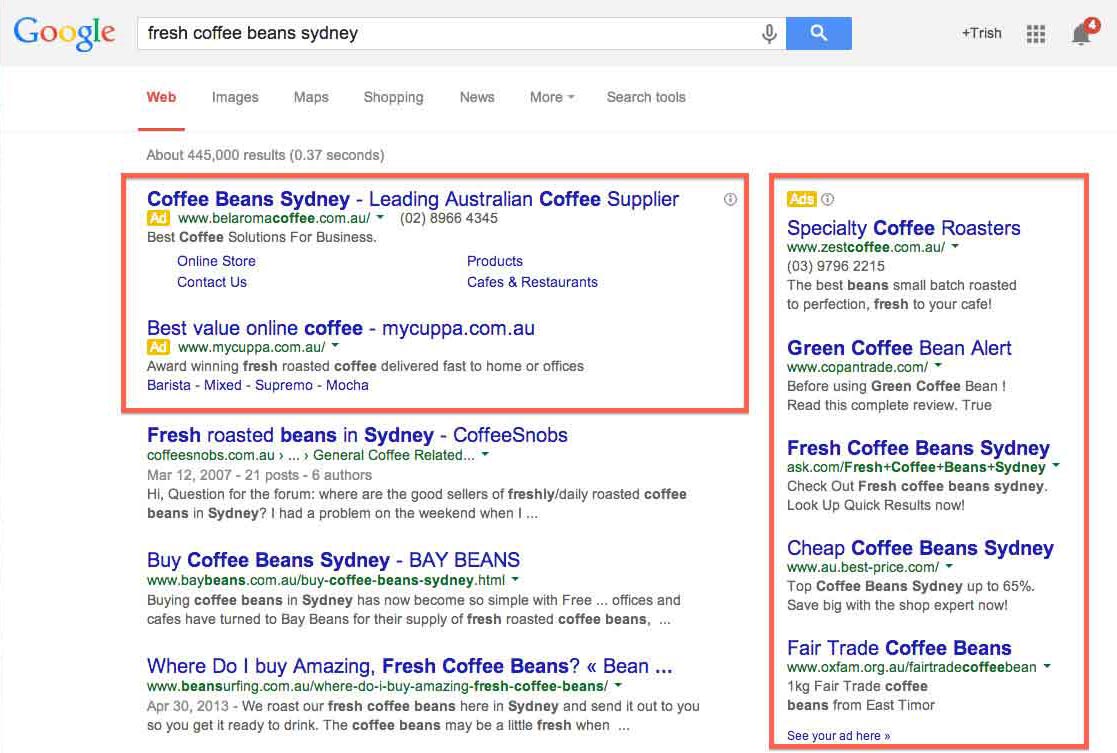Expand arrow beside coffeesnobs.com.au breadcrumb
Viewport: 1117px width, 753px height.
tap(485, 454)
